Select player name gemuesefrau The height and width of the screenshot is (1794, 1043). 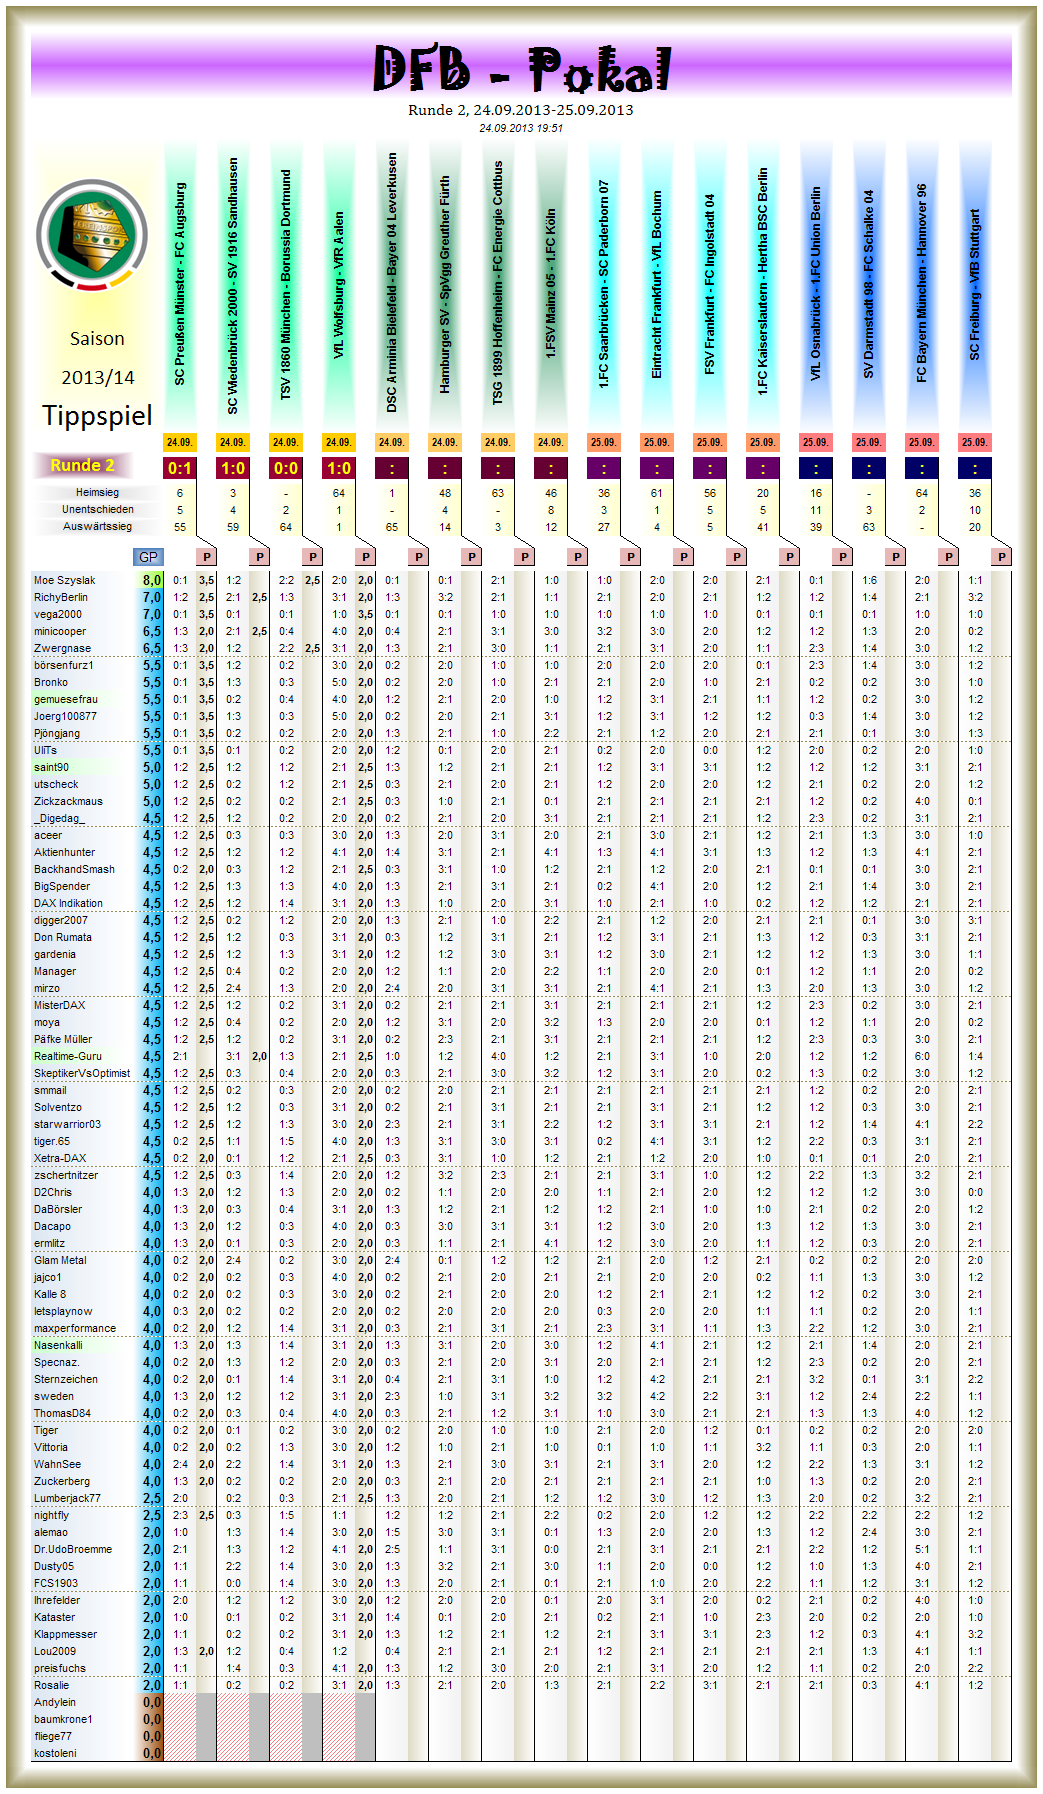point(66,699)
